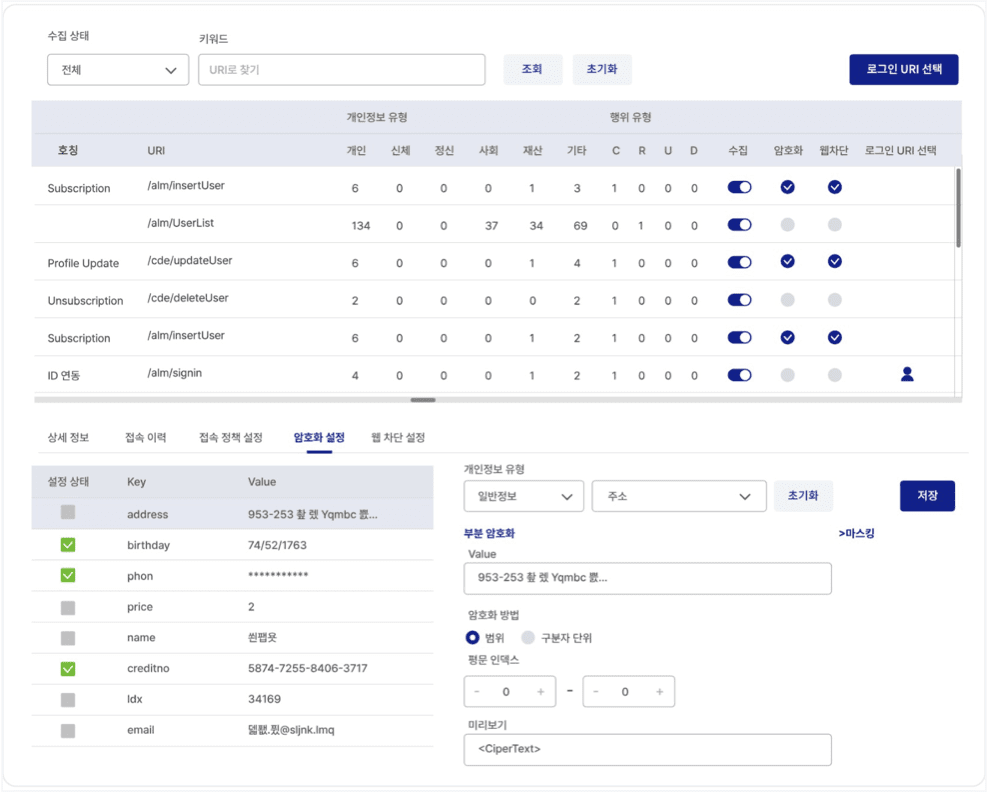Click the login user icon in /alm/signin row

point(907,374)
